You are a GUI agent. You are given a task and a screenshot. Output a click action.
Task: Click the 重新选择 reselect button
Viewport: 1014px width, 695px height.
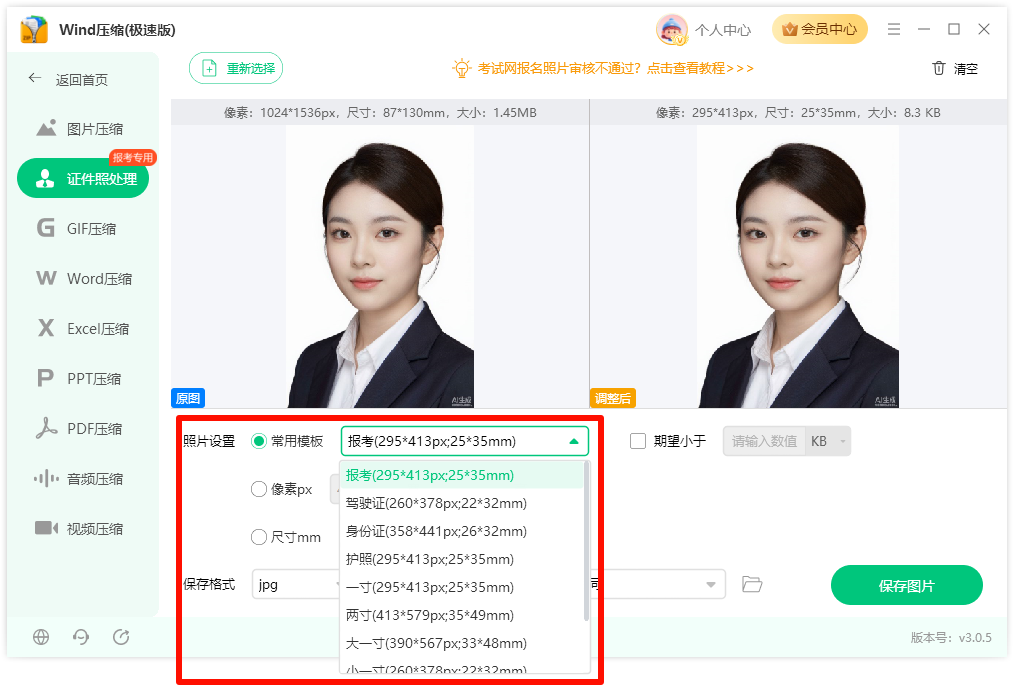point(236,68)
